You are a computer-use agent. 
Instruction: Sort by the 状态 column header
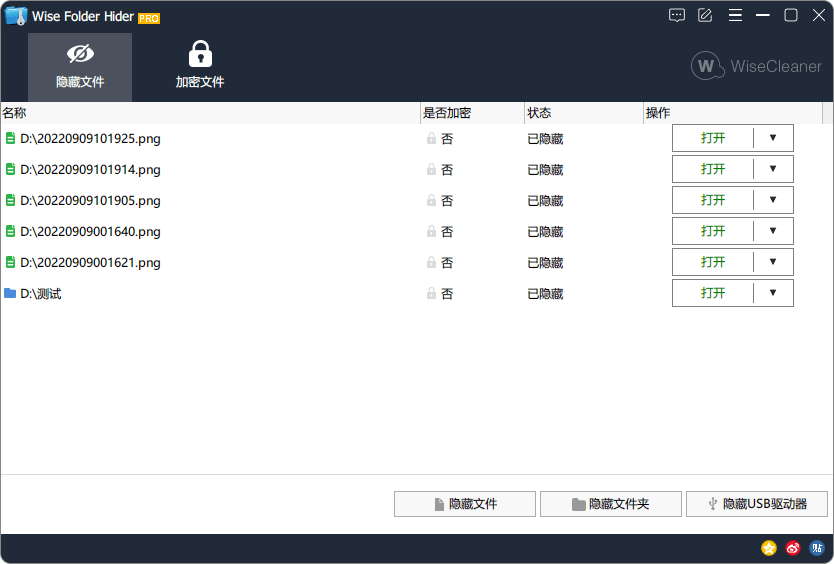coord(584,113)
